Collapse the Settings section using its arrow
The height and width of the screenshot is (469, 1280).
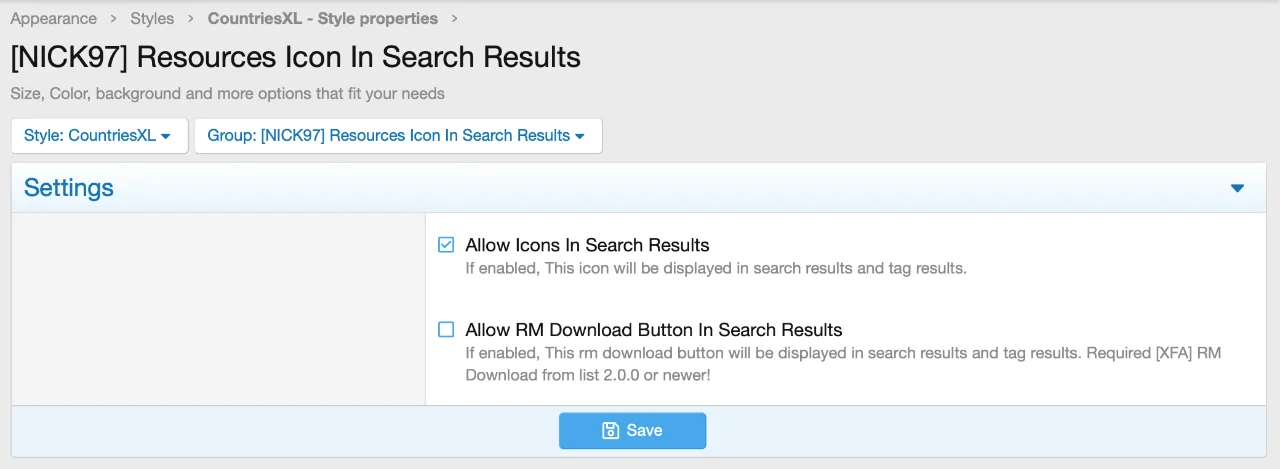click(1237, 188)
